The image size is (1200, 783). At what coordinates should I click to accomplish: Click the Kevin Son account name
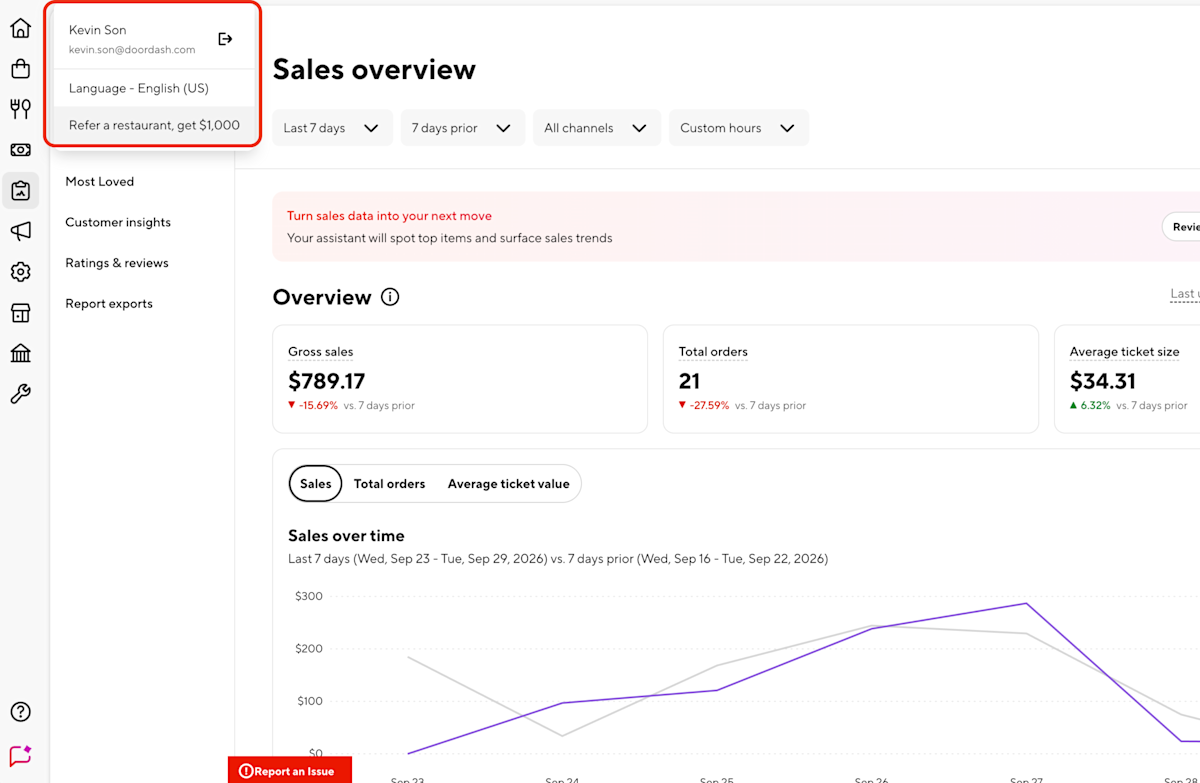pos(98,30)
